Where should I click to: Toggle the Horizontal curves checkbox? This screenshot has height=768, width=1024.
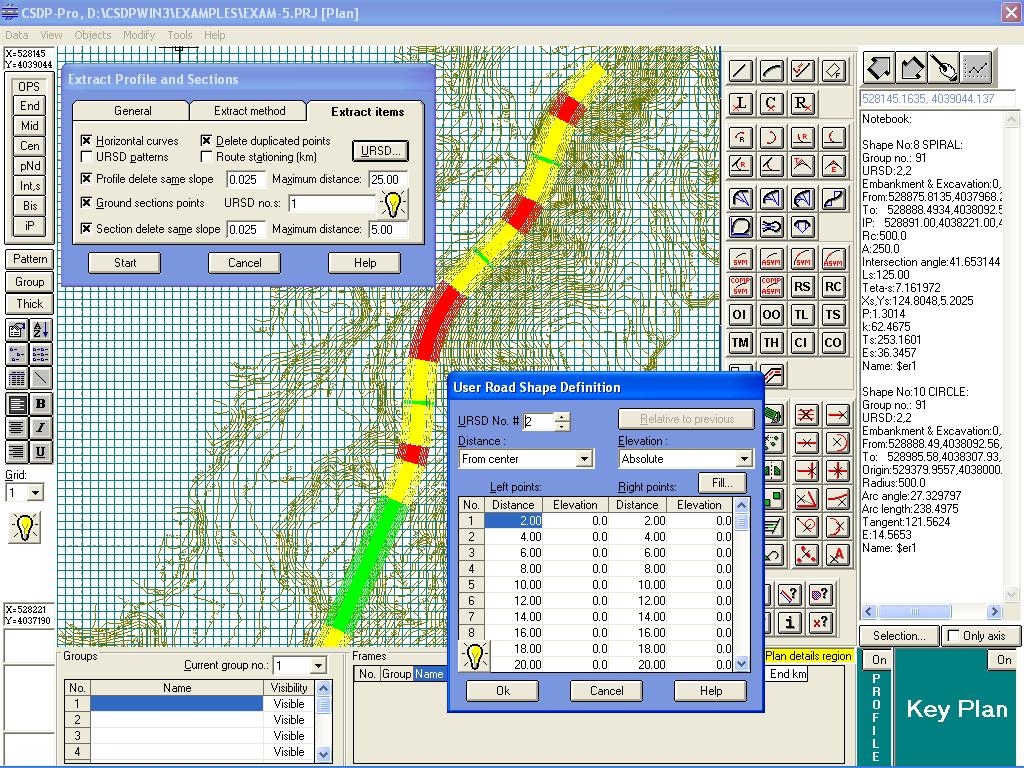pos(86,140)
